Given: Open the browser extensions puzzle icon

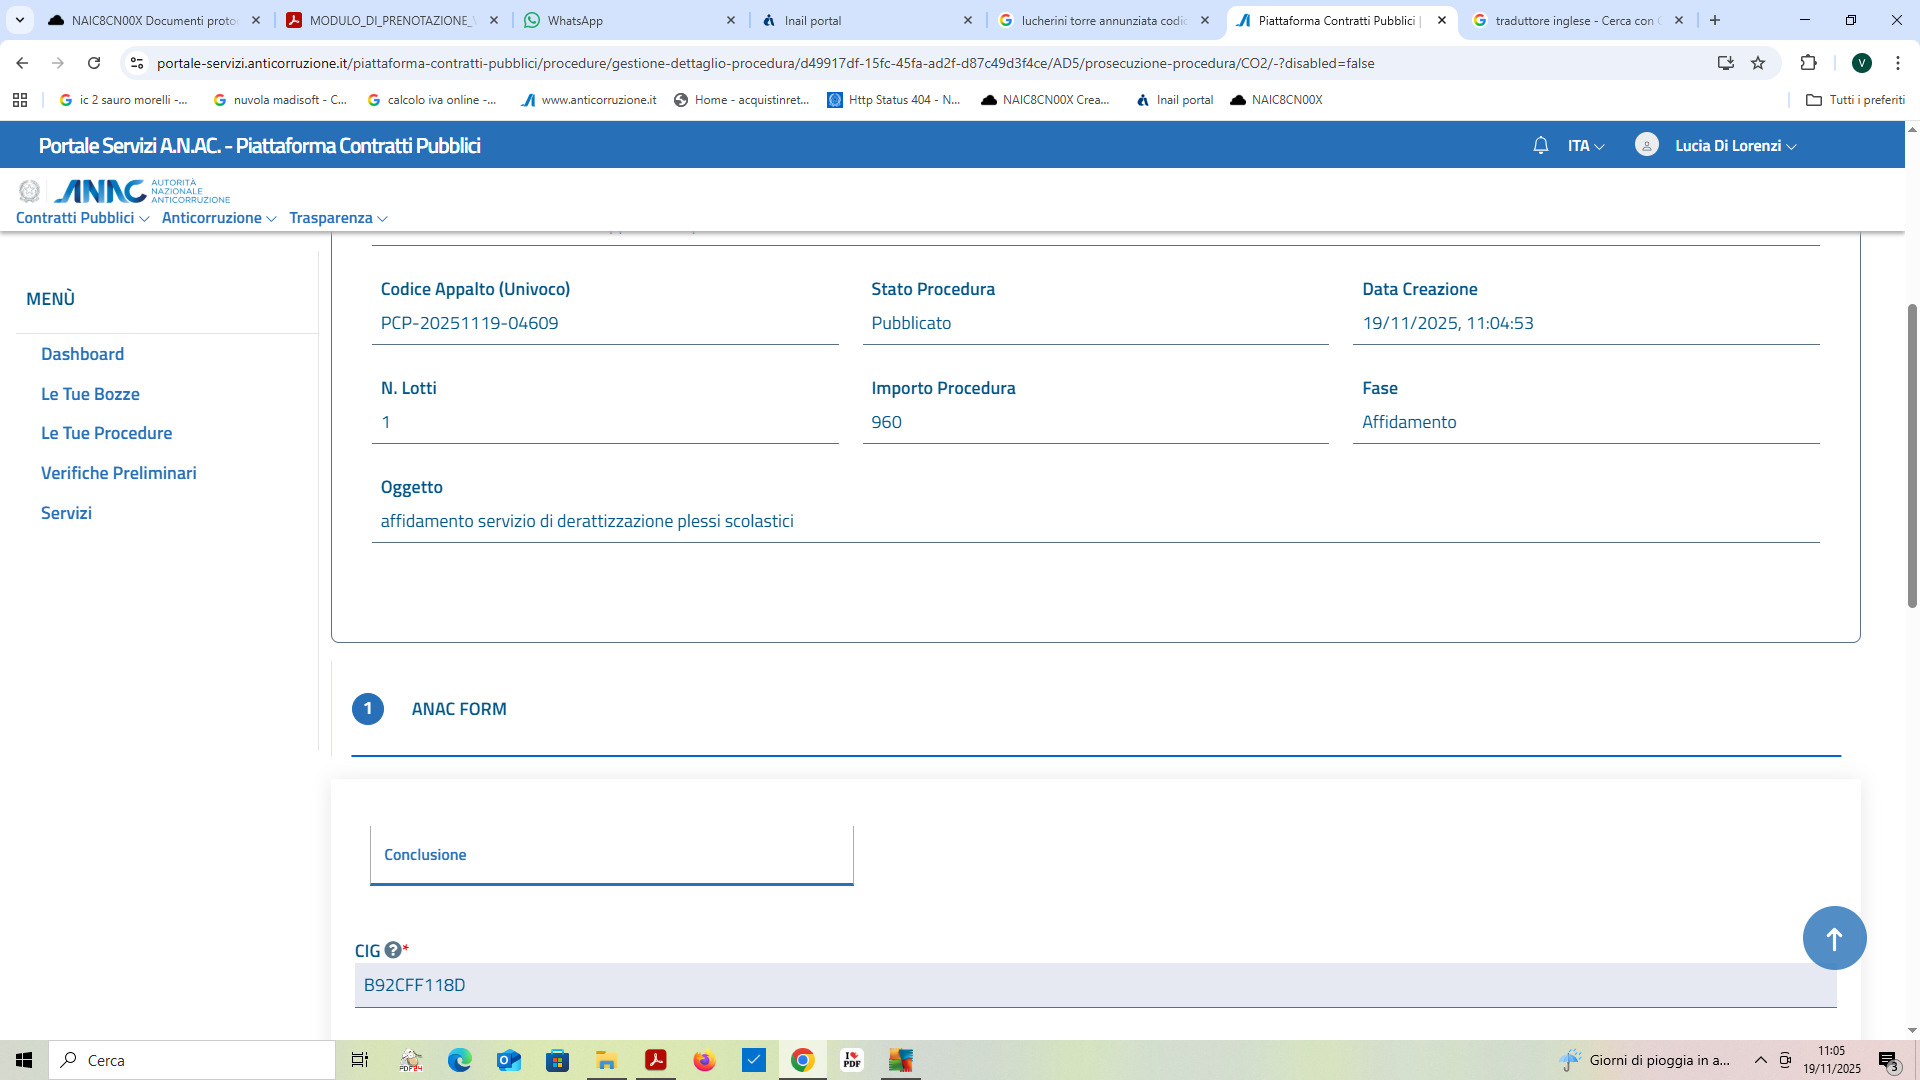Looking at the screenshot, I should 1808,63.
